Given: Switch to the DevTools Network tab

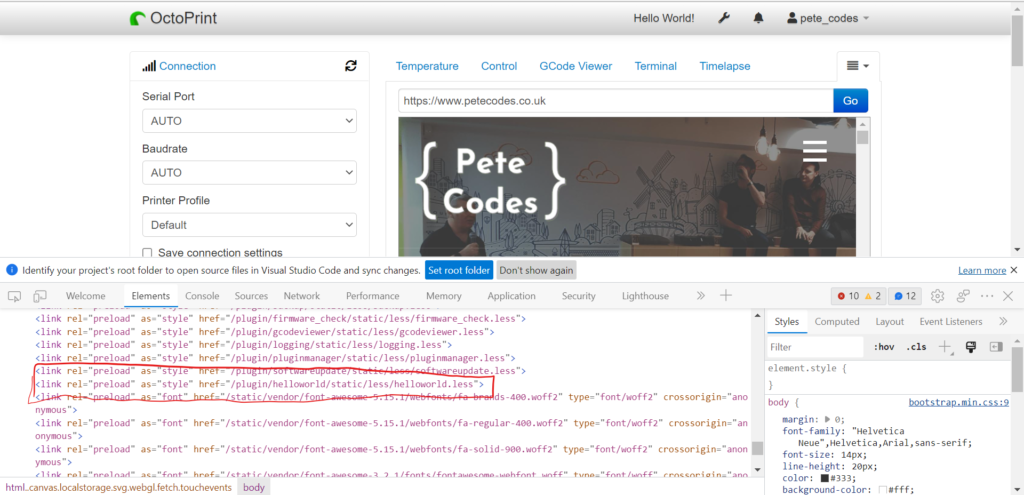Looking at the screenshot, I should coord(302,296).
